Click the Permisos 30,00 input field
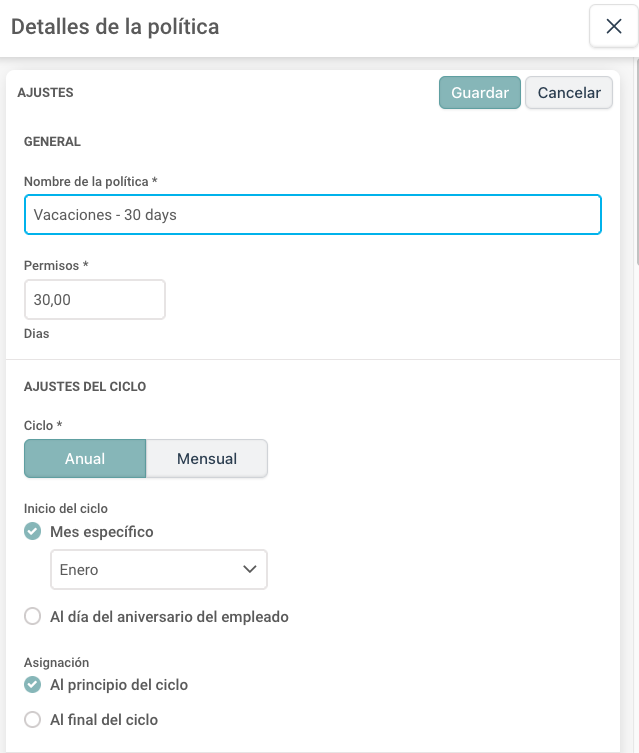The image size is (639, 753). point(95,300)
